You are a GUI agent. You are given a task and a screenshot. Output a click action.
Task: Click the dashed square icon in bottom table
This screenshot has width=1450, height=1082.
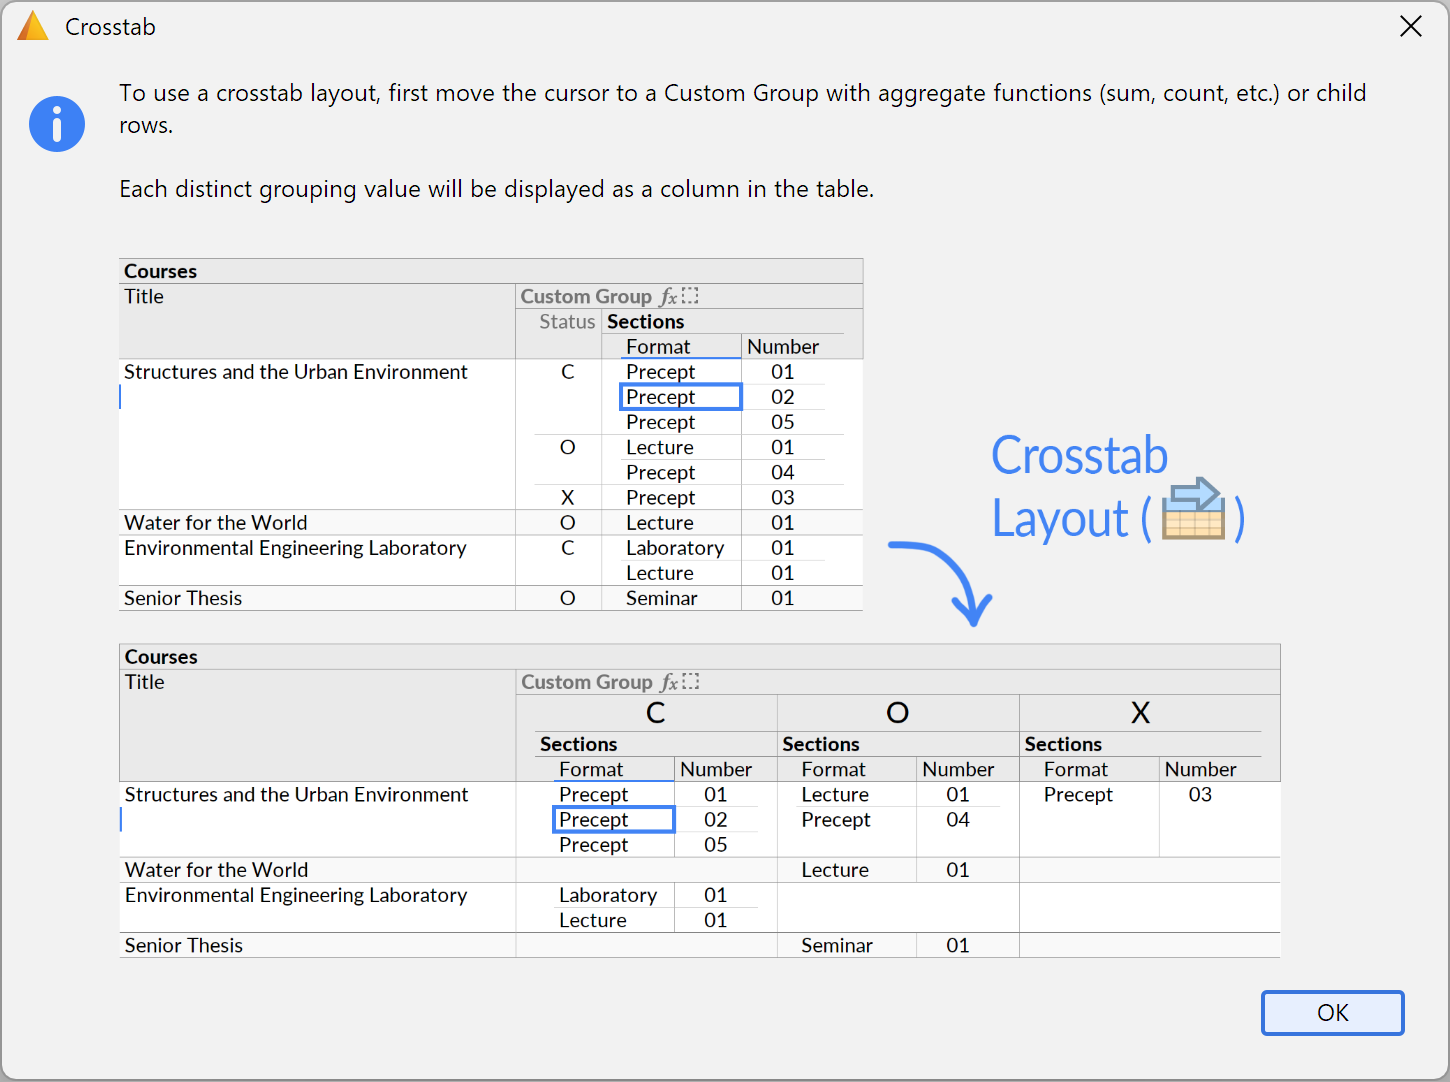pyautogui.click(x=691, y=682)
